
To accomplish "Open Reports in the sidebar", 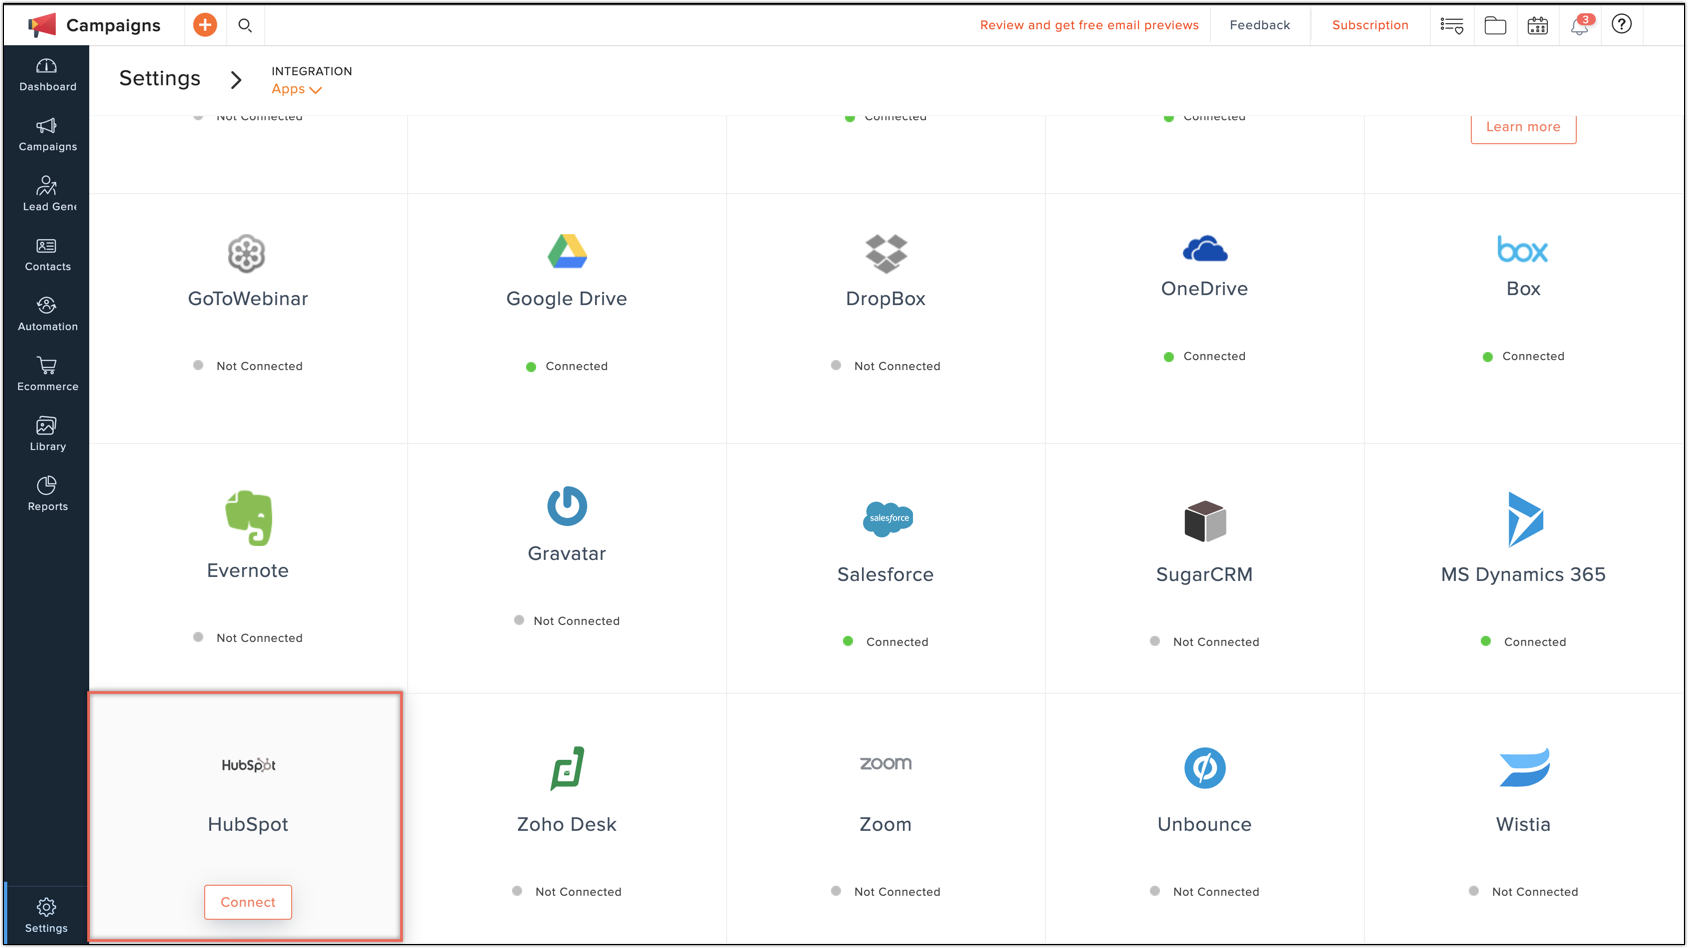I will click(47, 495).
